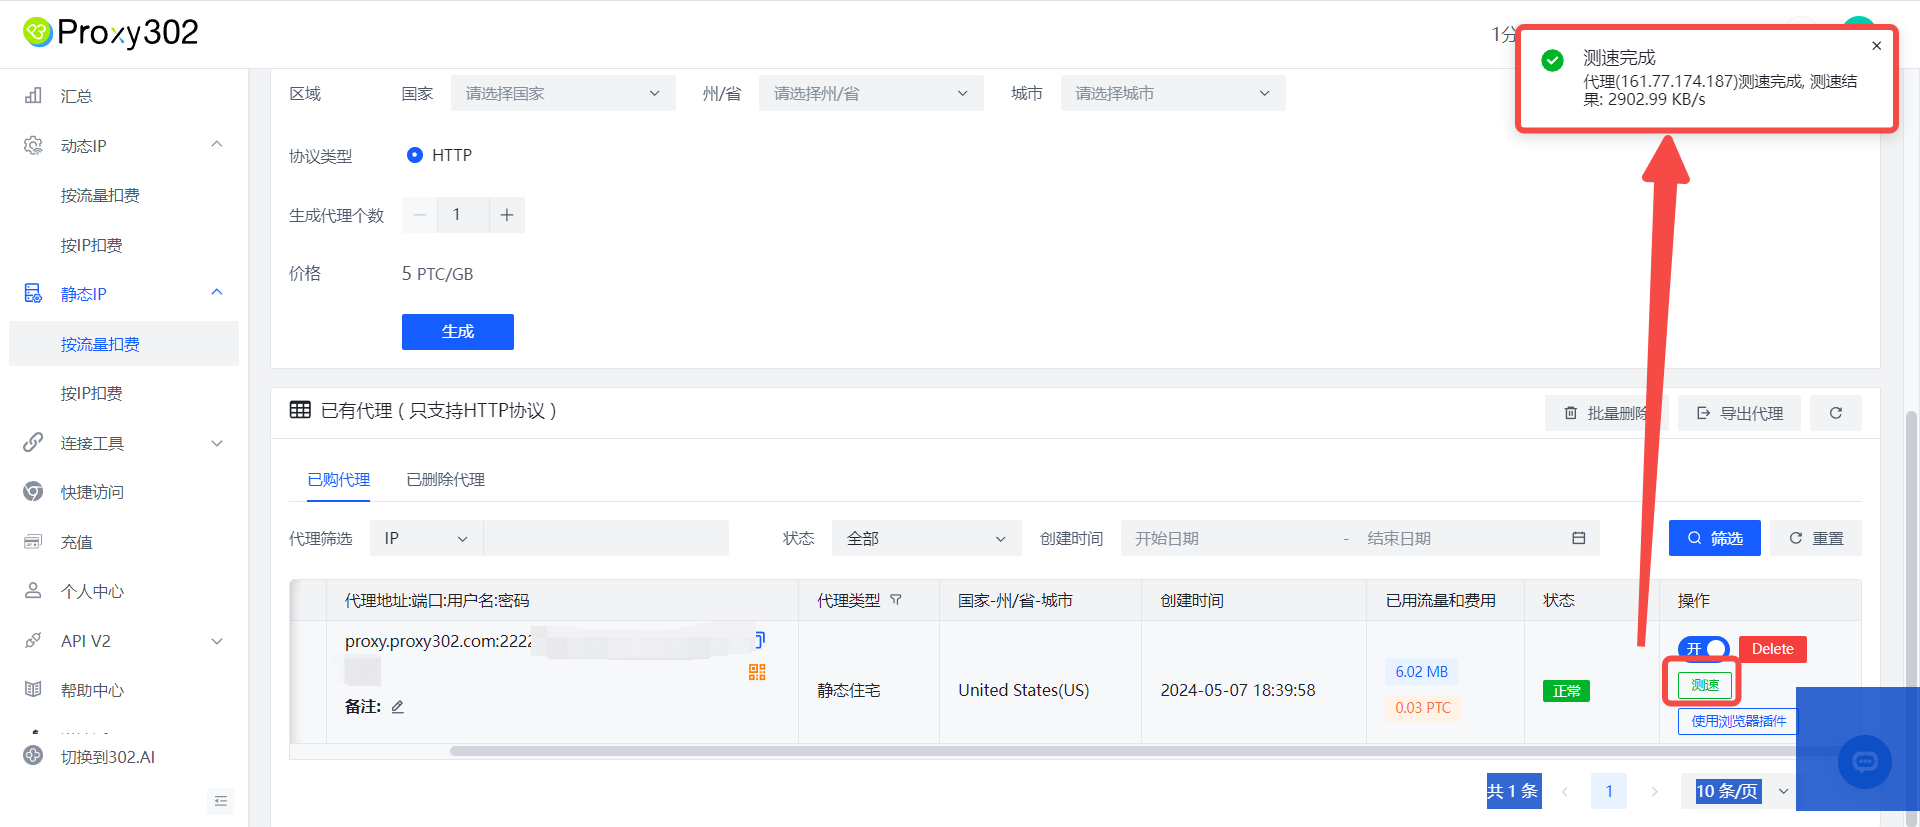
Task: Expand the 连接工具 menu
Action: pos(217,443)
